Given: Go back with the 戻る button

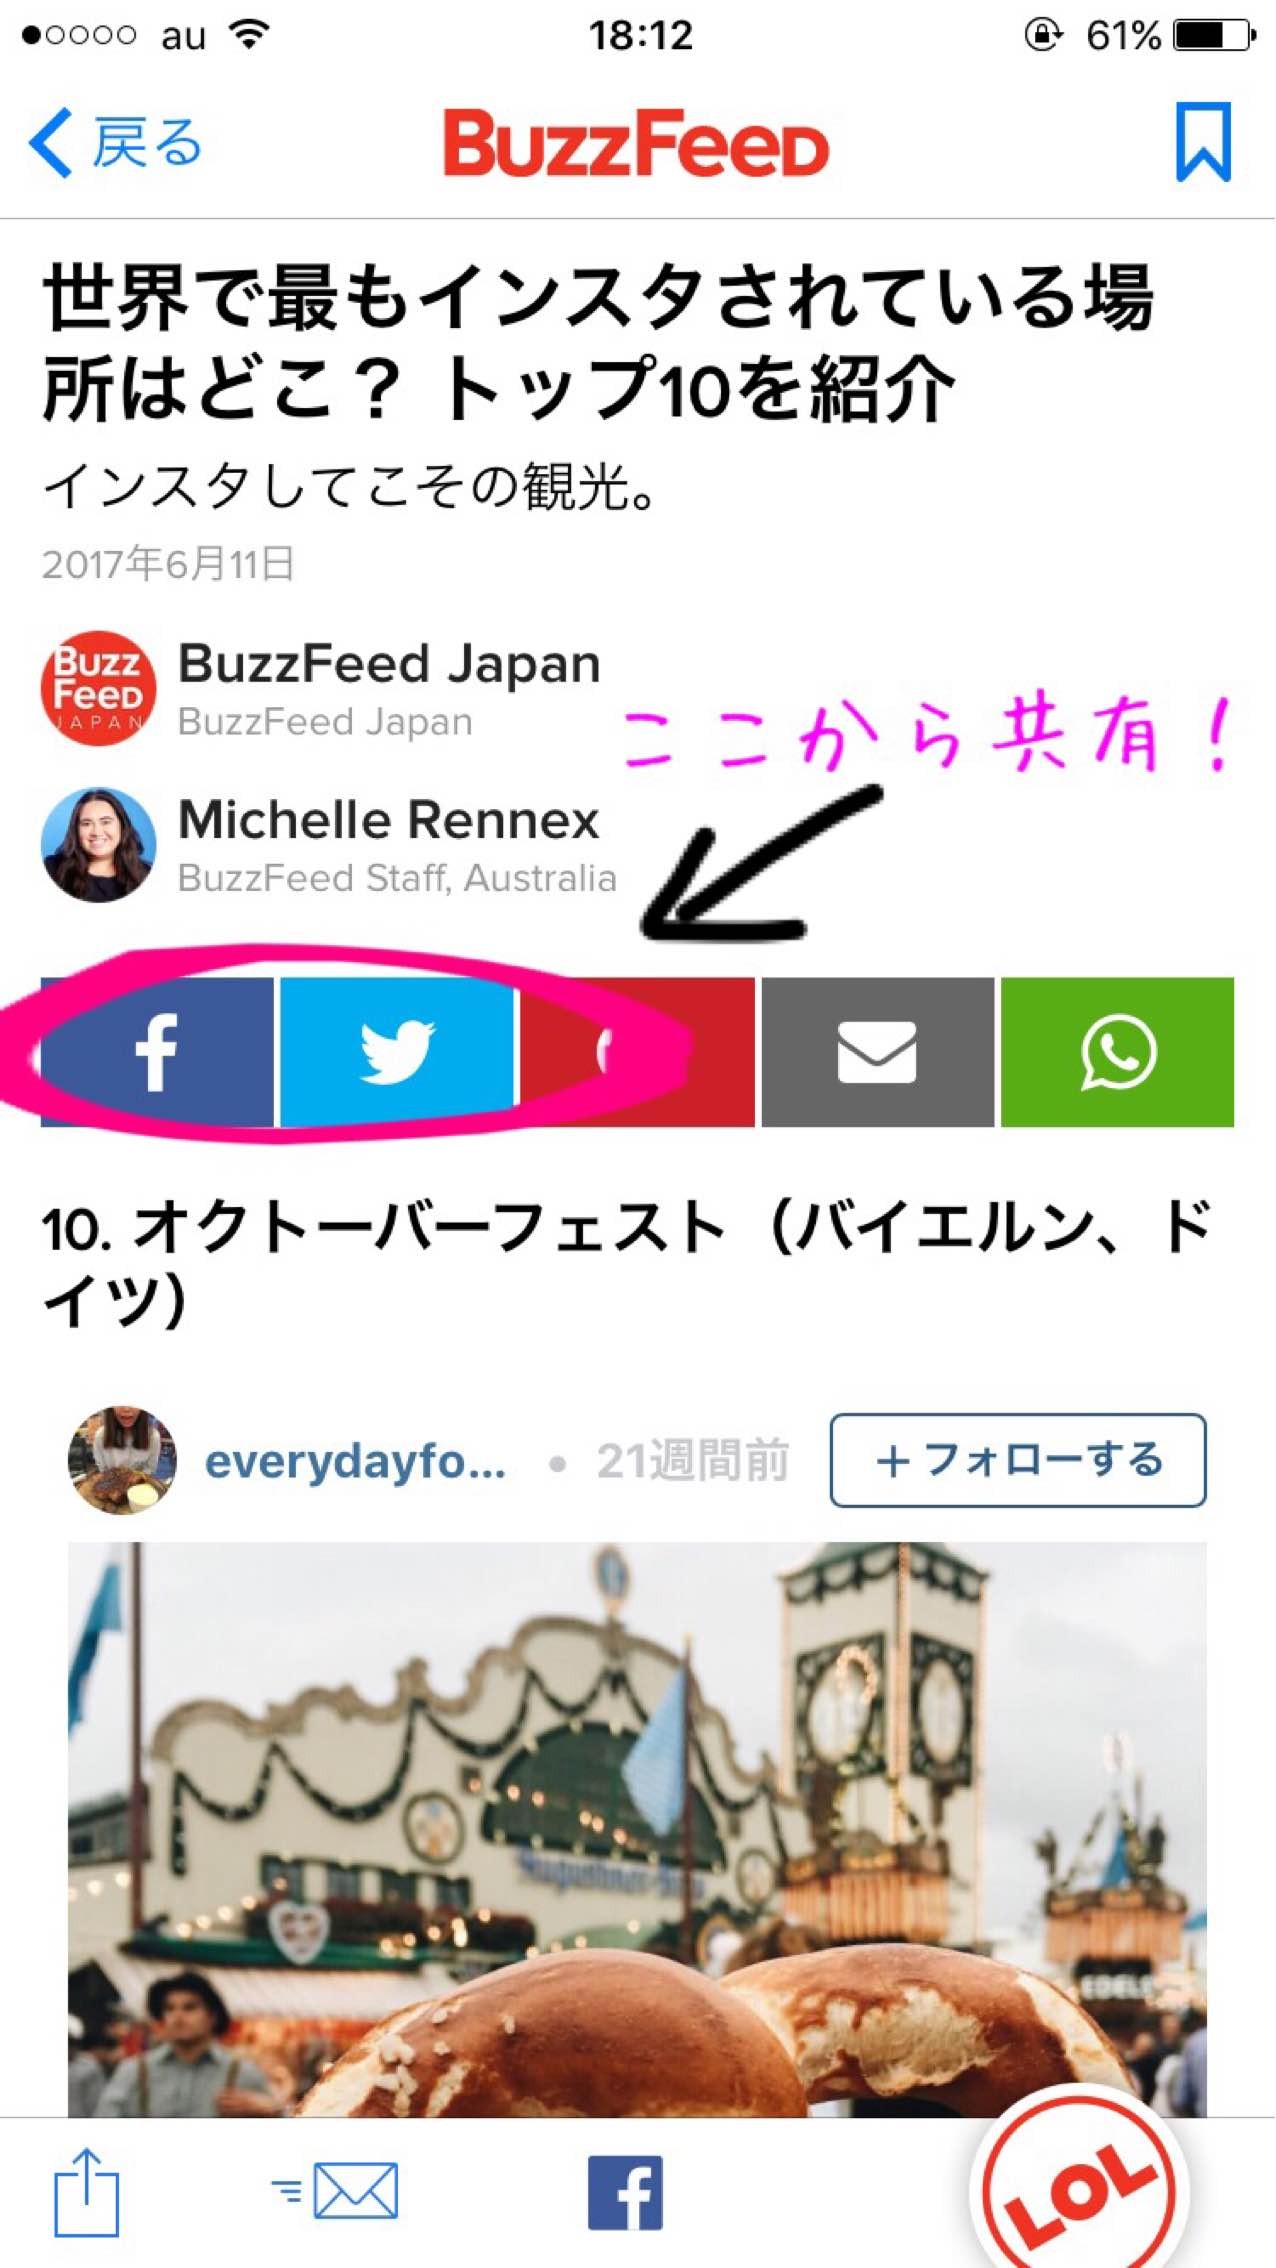Looking at the screenshot, I should coord(115,142).
